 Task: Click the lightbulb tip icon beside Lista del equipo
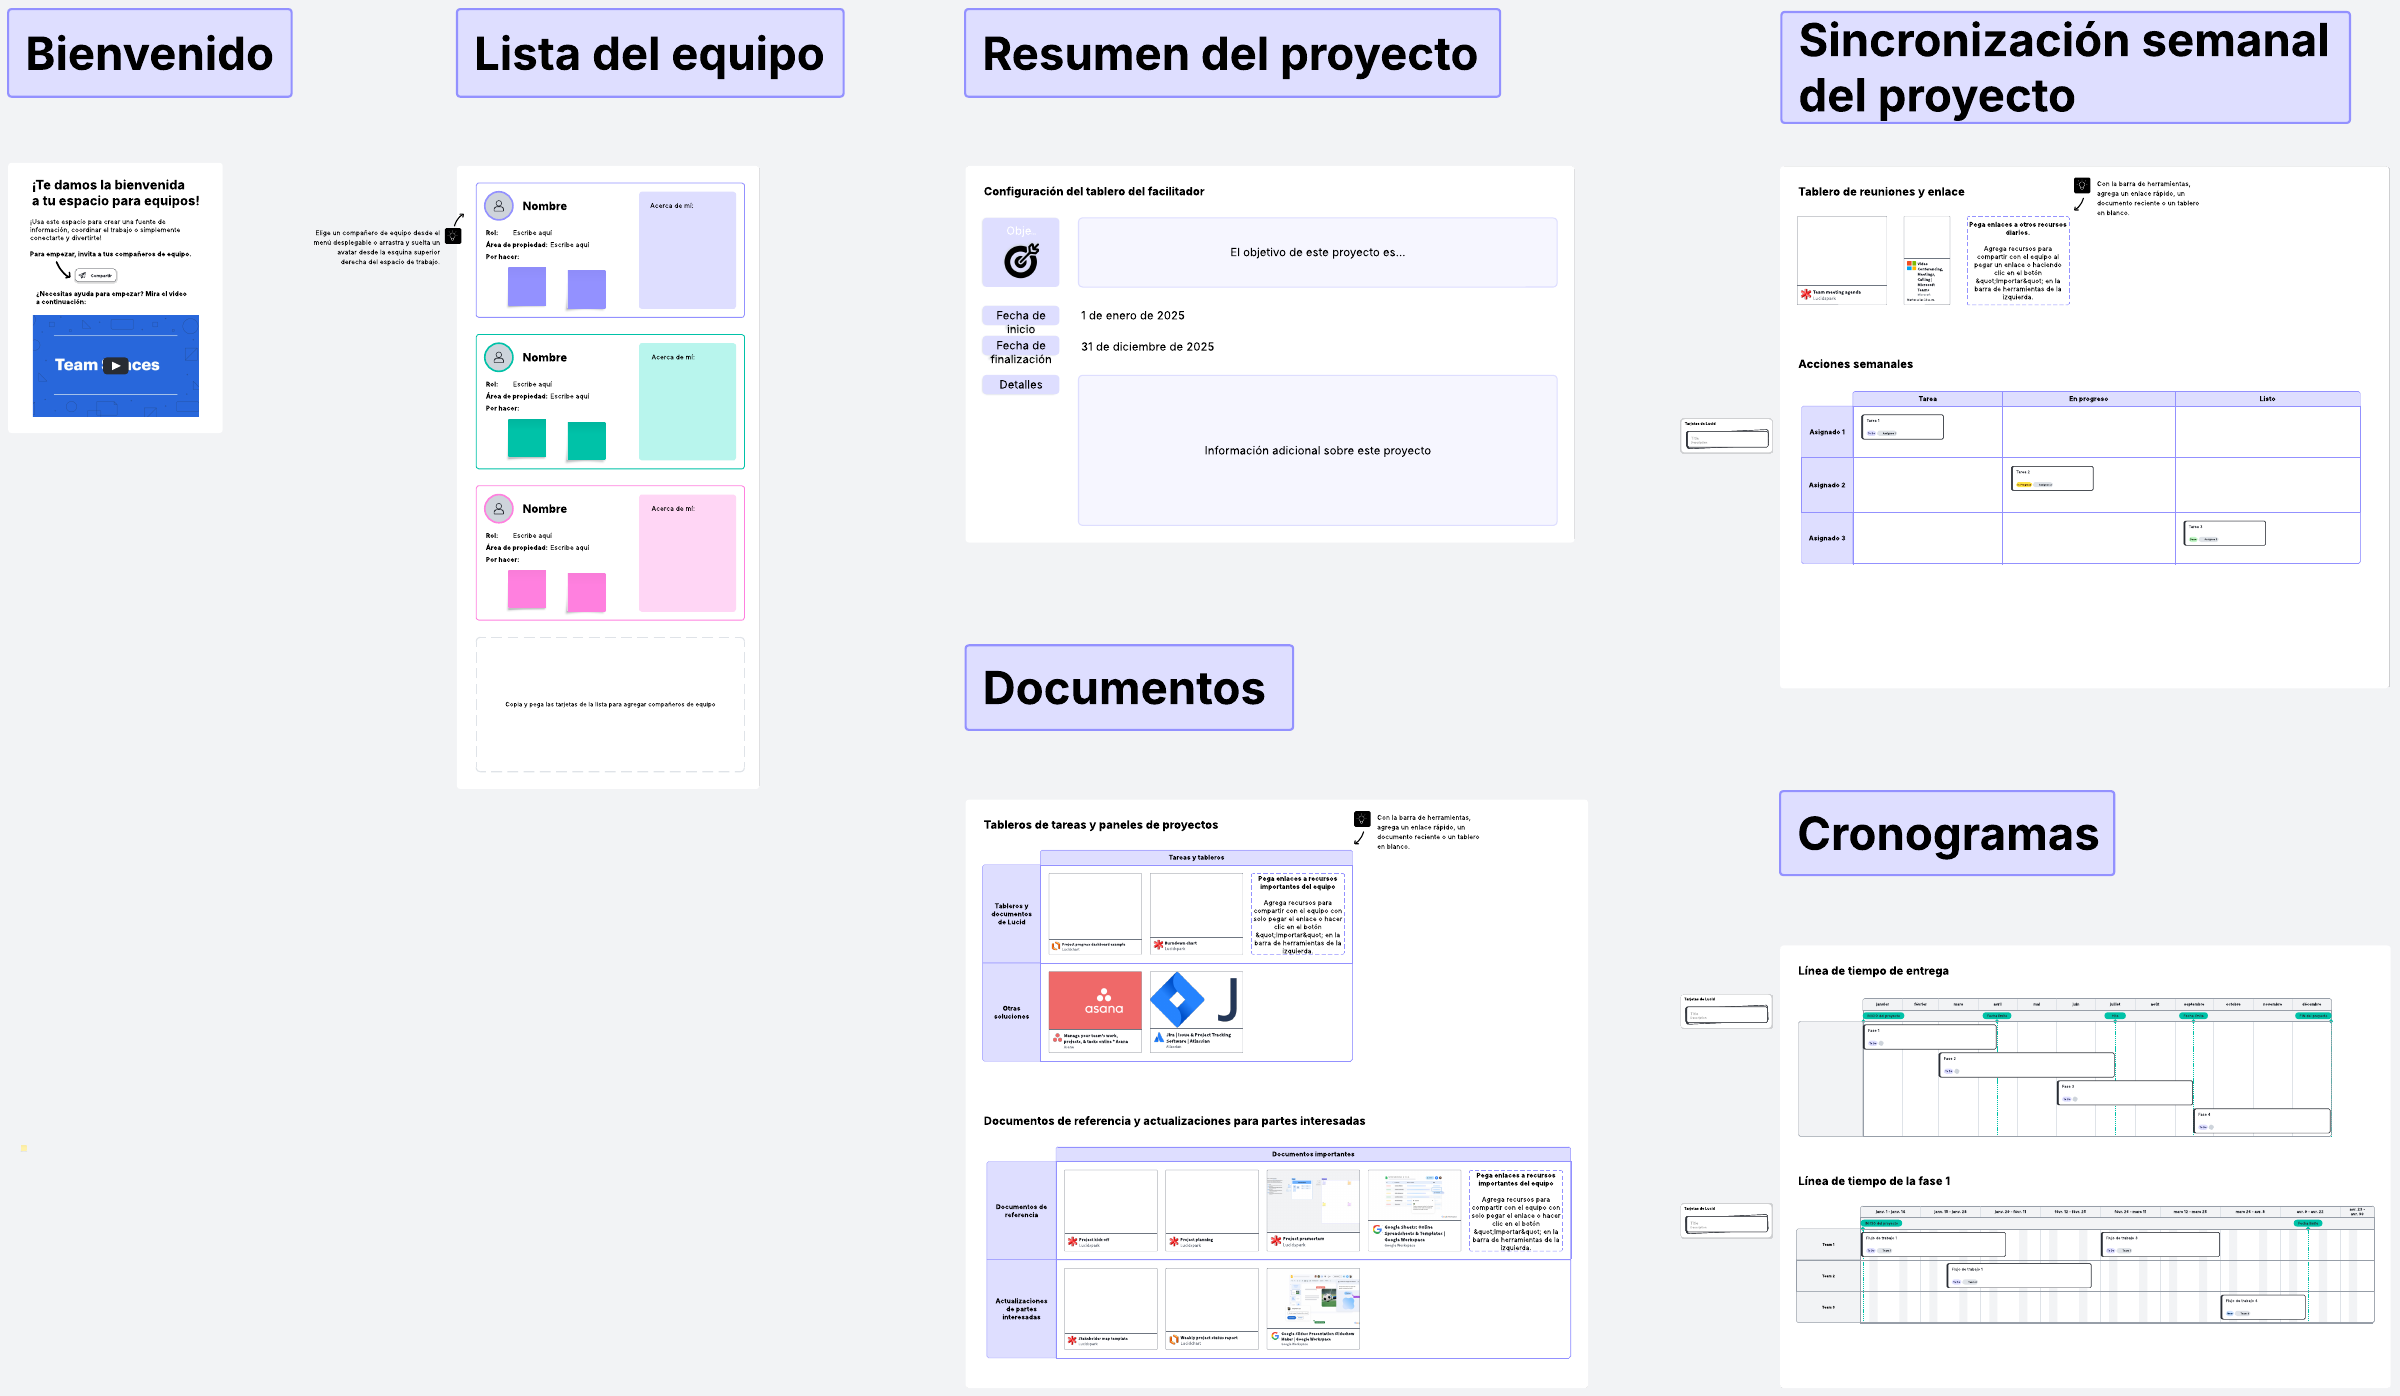point(453,236)
